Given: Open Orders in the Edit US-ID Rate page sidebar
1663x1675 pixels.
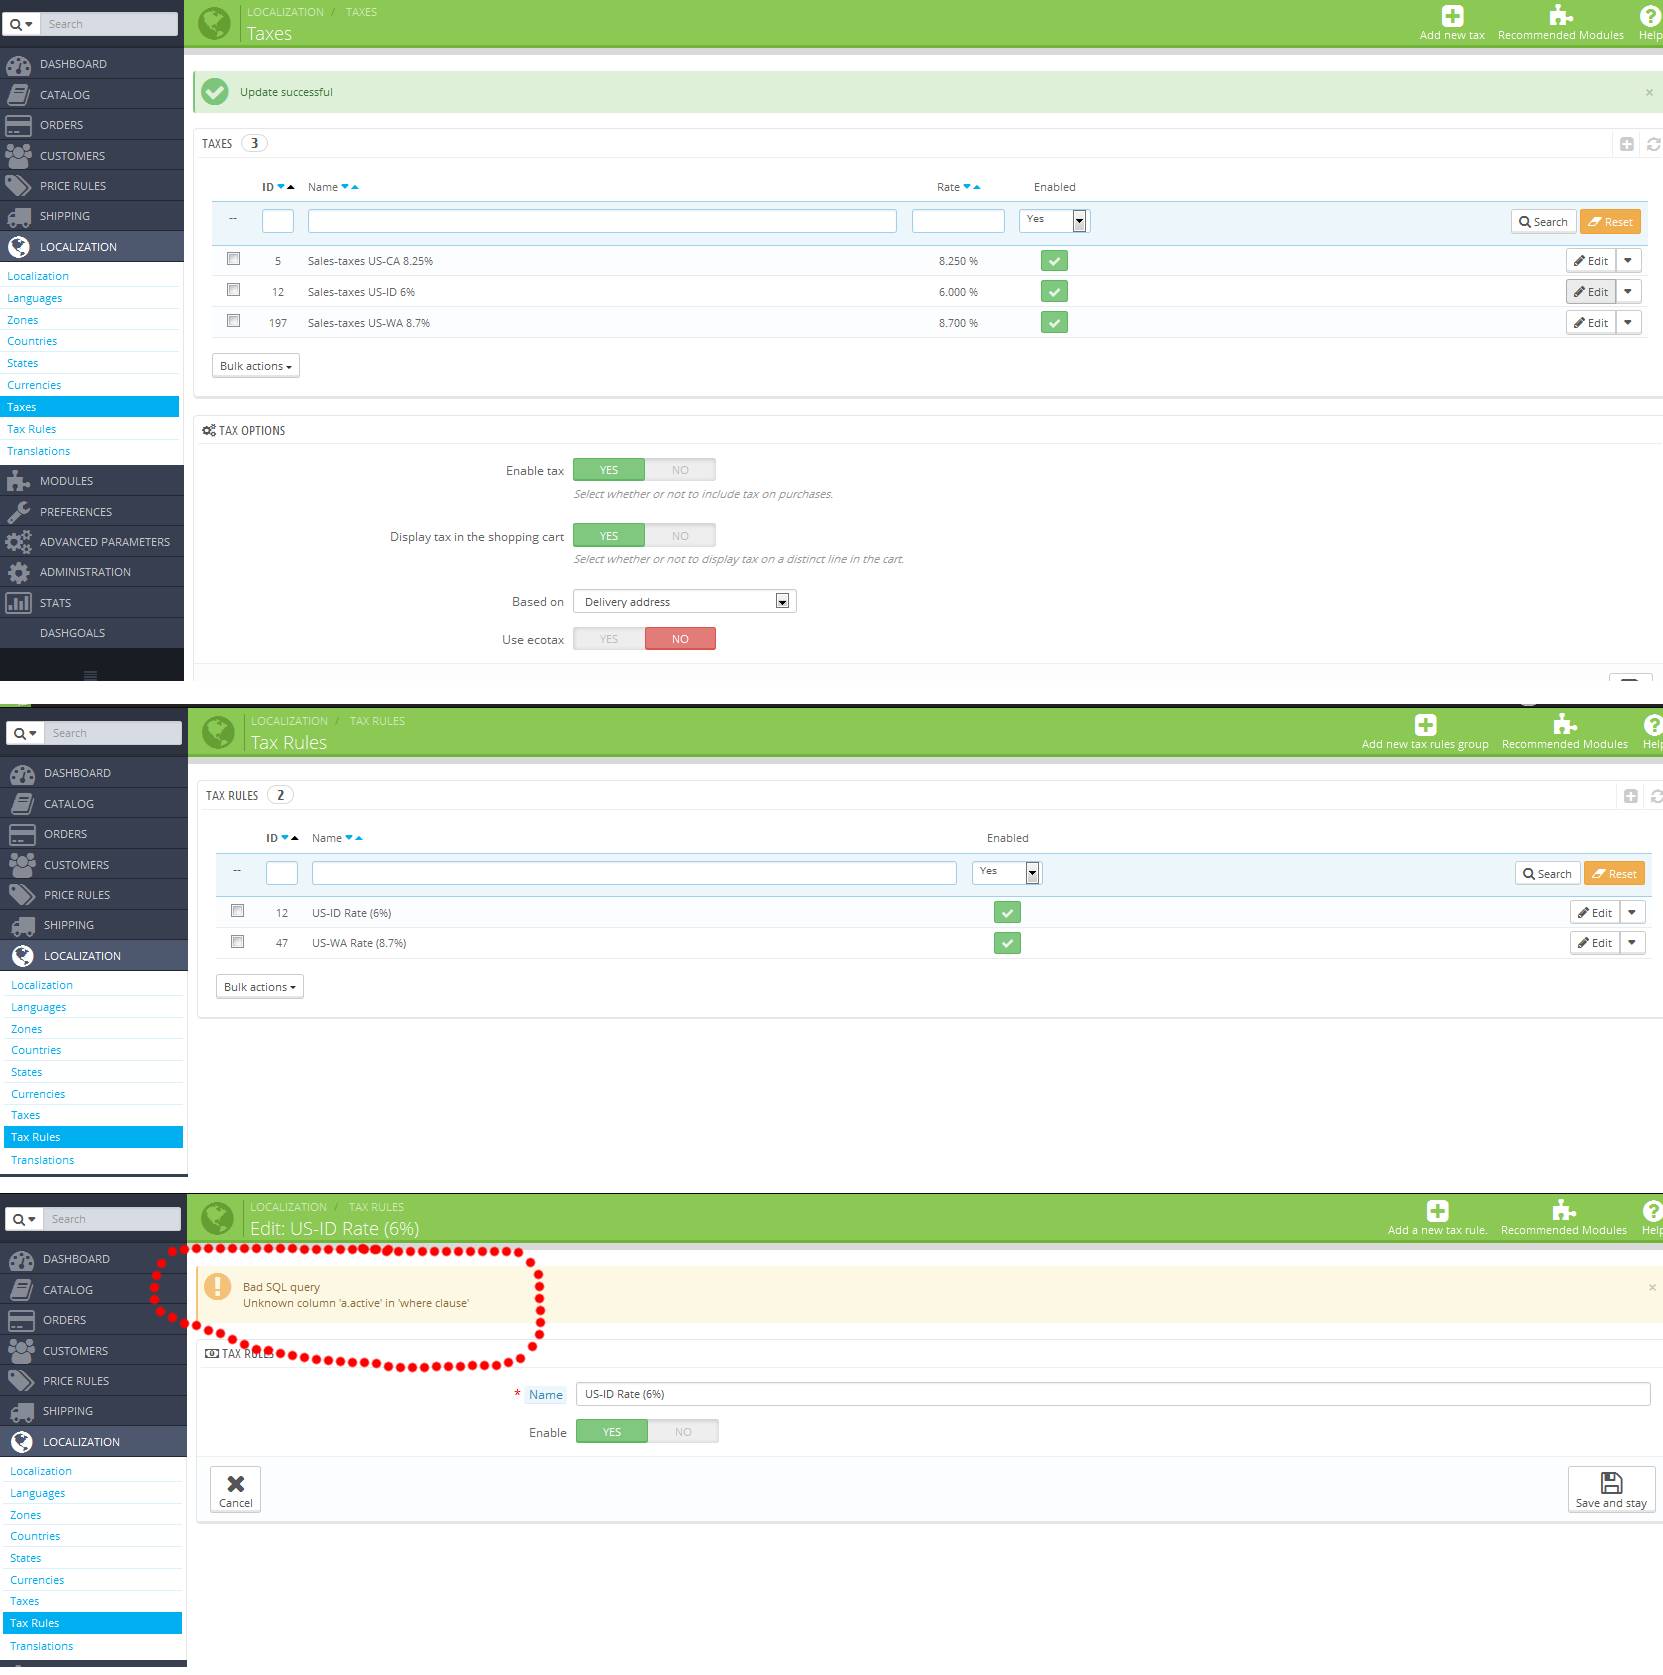Looking at the screenshot, I should coord(93,1320).
